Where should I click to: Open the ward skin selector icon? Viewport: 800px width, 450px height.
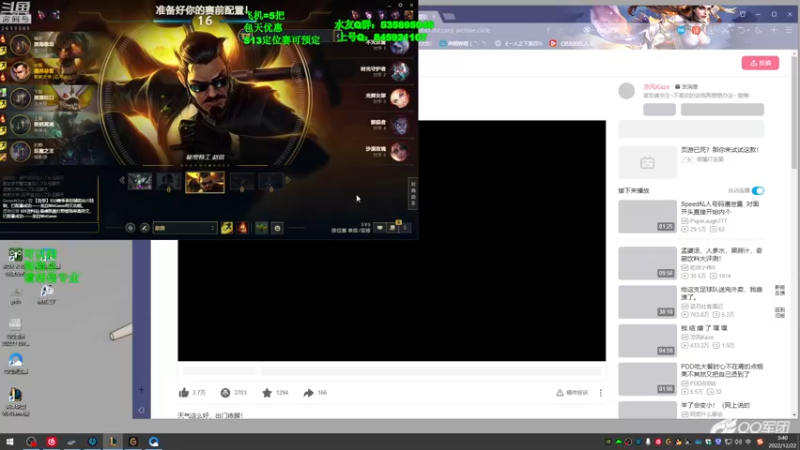pyautogui.click(x=261, y=228)
